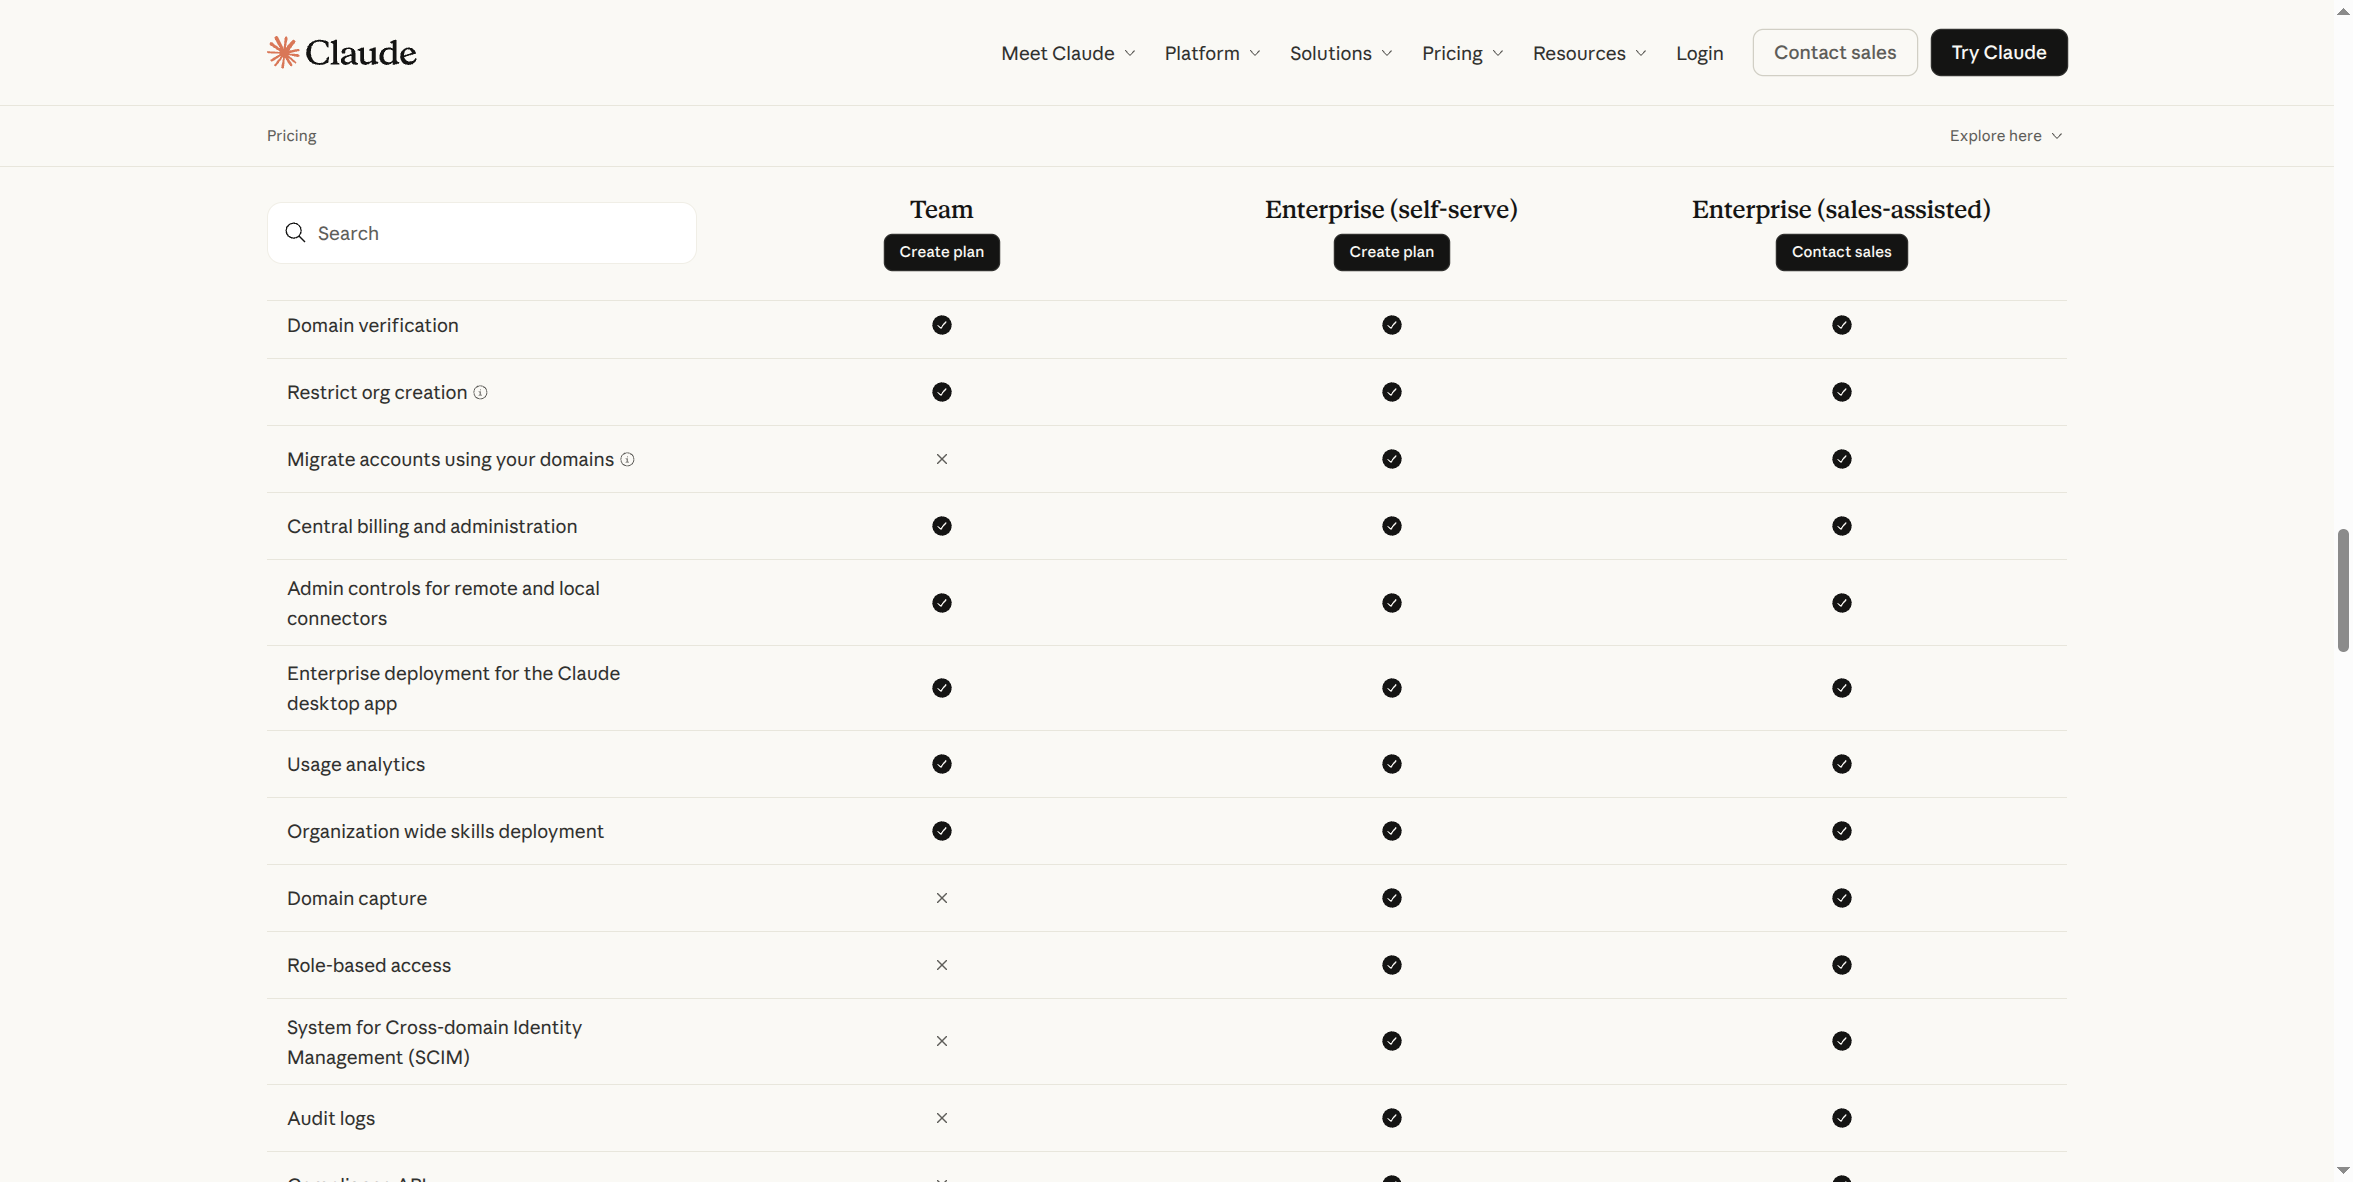Click Team X mark for Role-based access
Image resolution: width=2353 pixels, height=1182 pixels.
click(x=942, y=965)
